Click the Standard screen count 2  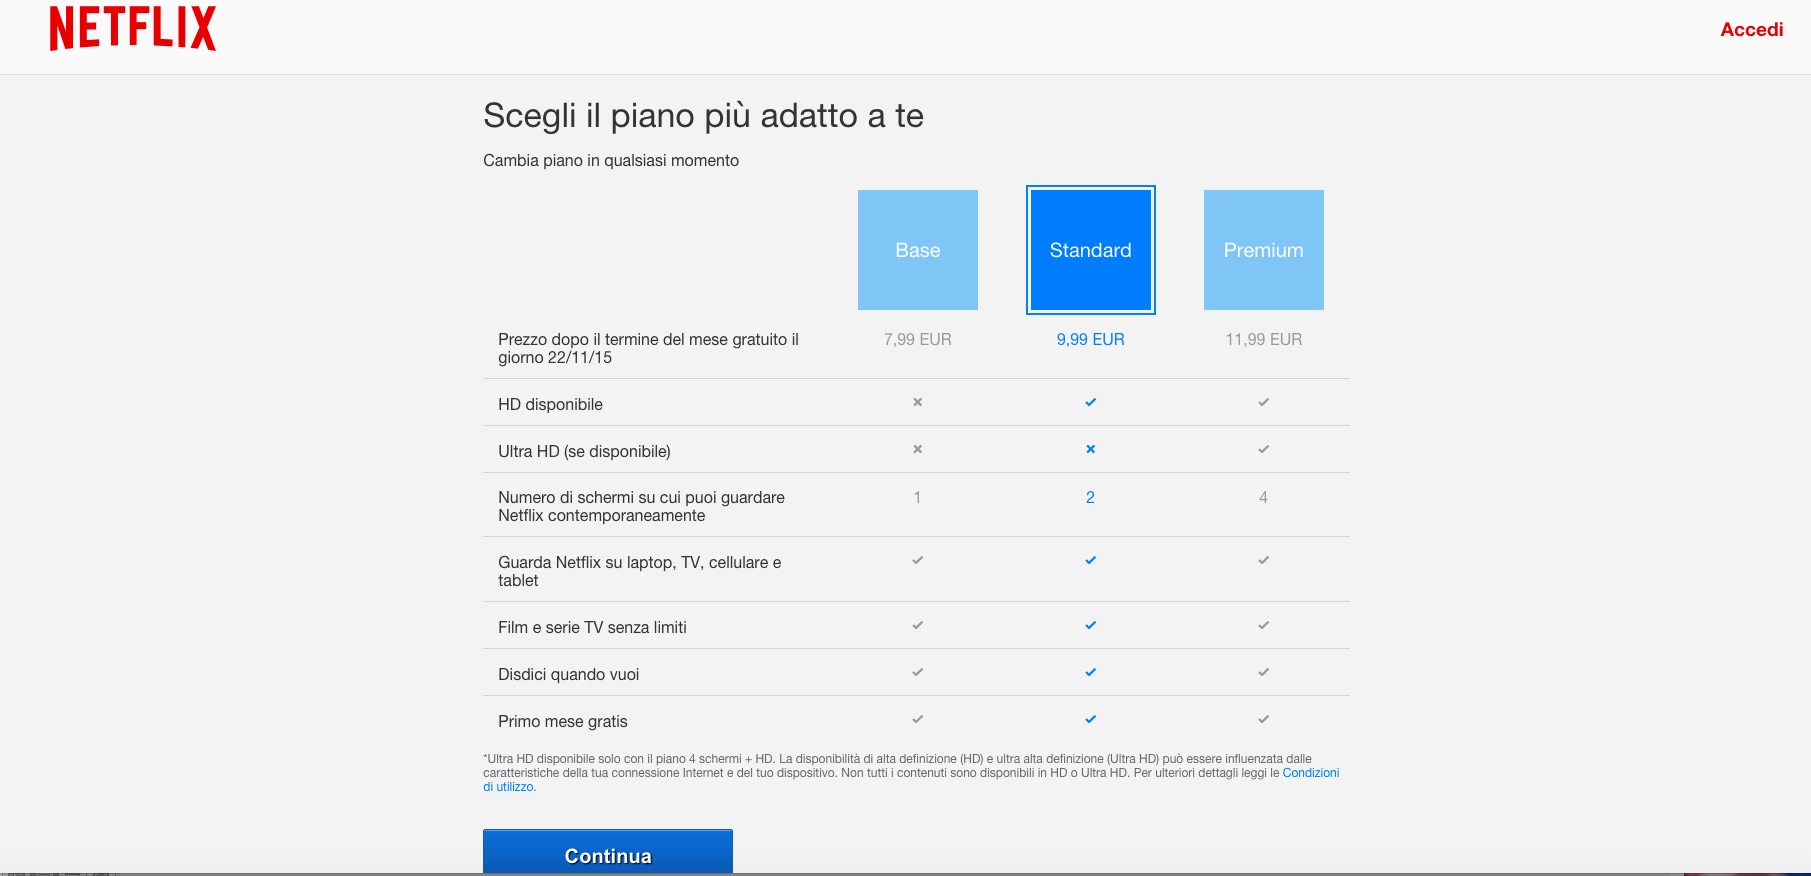1090,497
